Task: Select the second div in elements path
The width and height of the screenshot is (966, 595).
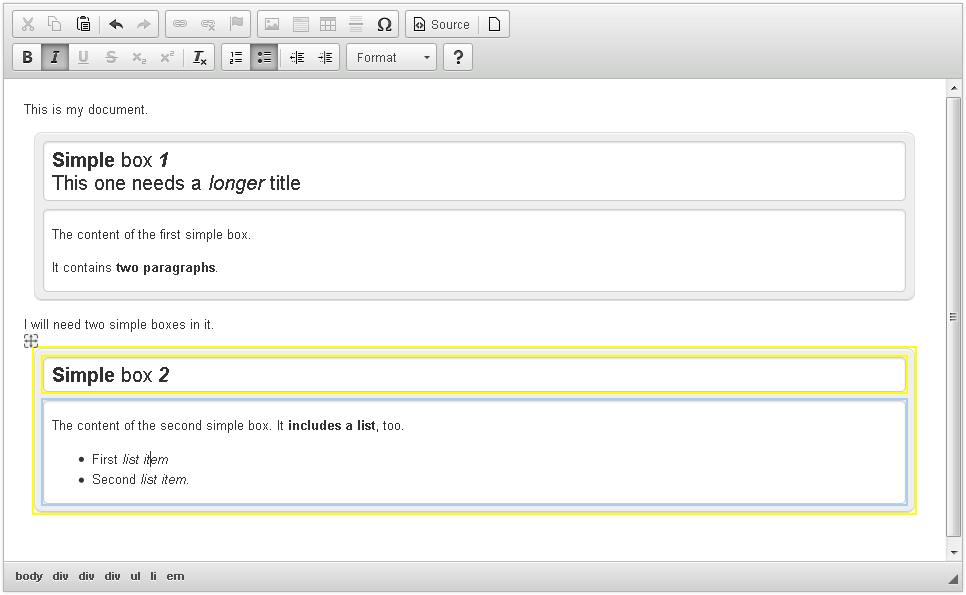Action: pyautogui.click(x=86, y=576)
